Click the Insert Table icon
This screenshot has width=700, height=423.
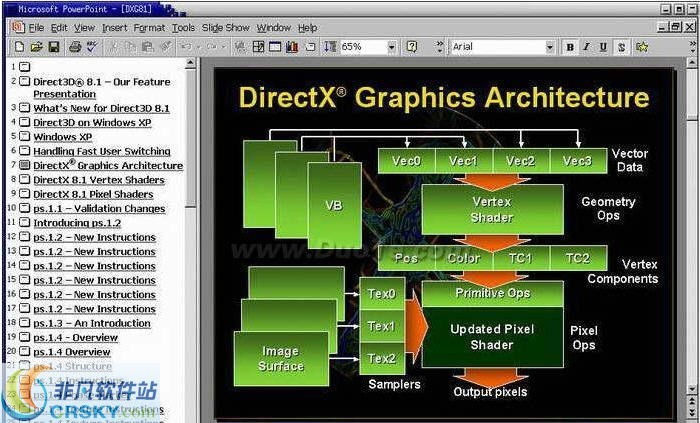[x=274, y=47]
